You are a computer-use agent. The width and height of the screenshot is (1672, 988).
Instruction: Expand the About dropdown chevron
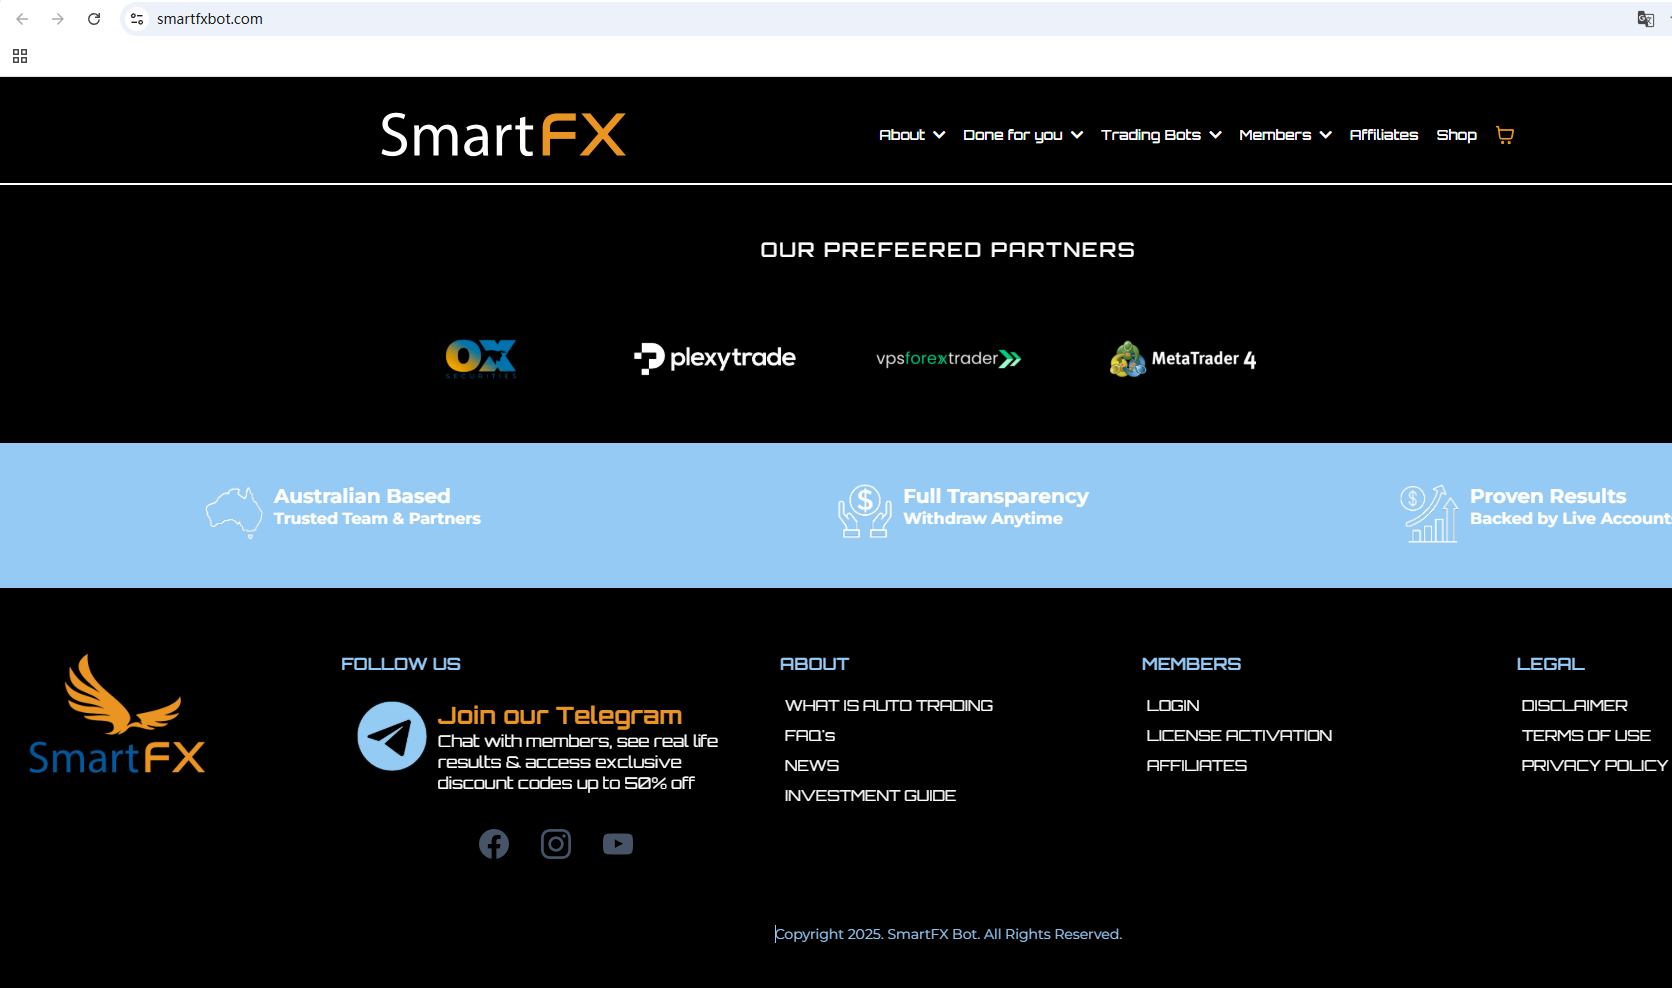(939, 135)
